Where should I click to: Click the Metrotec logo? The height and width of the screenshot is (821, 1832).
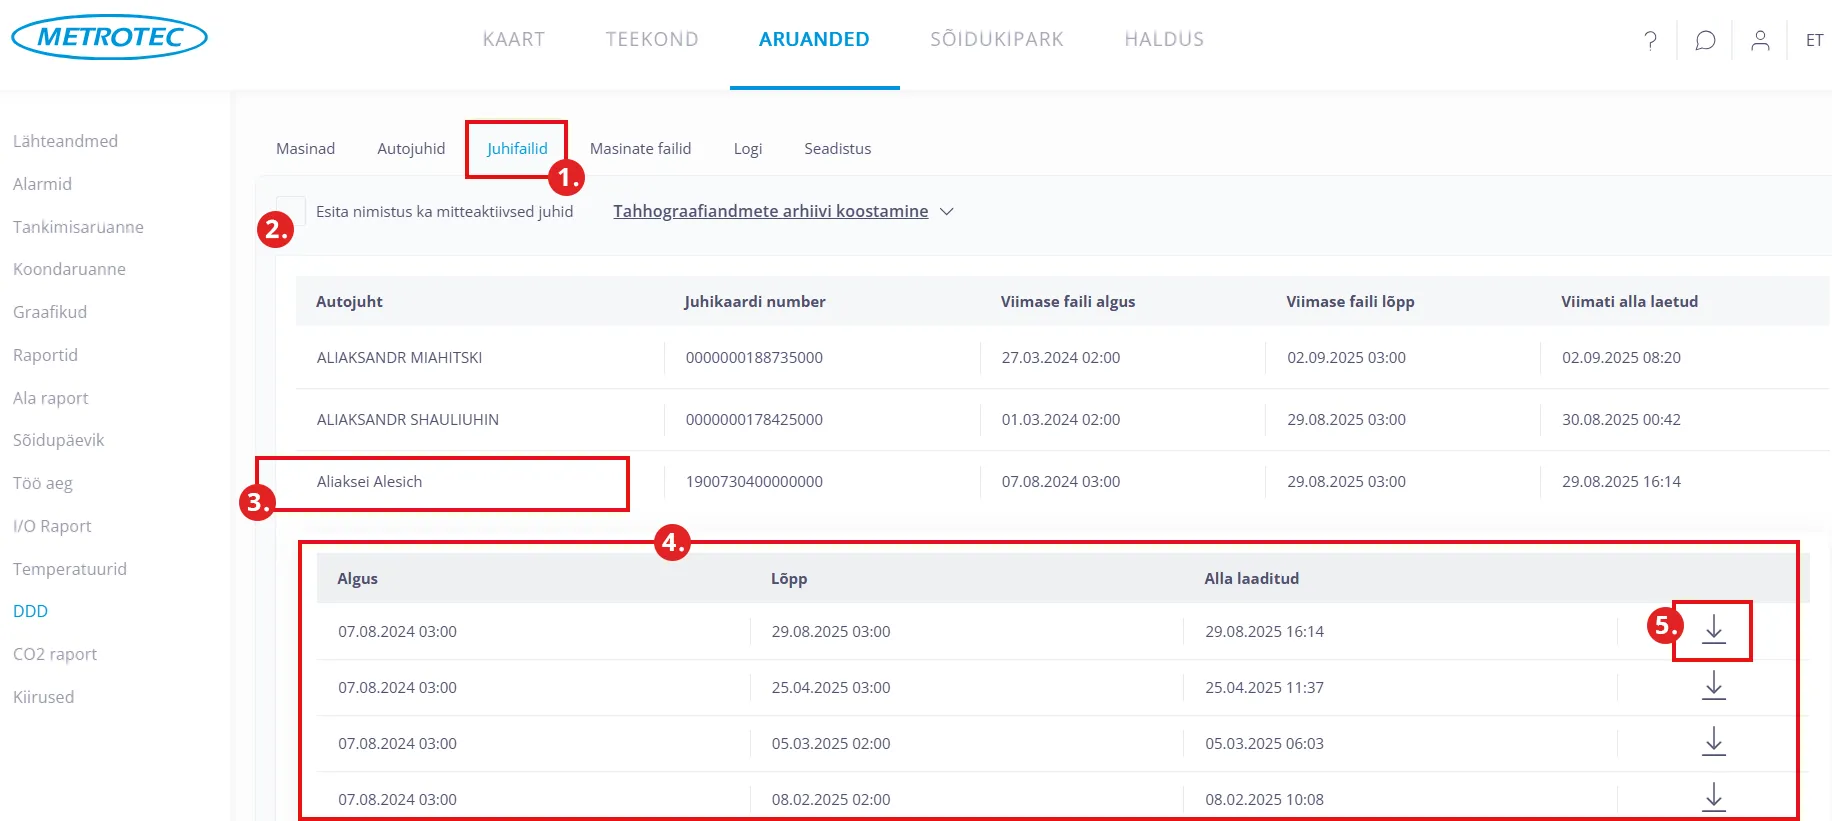(x=109, y=37)
